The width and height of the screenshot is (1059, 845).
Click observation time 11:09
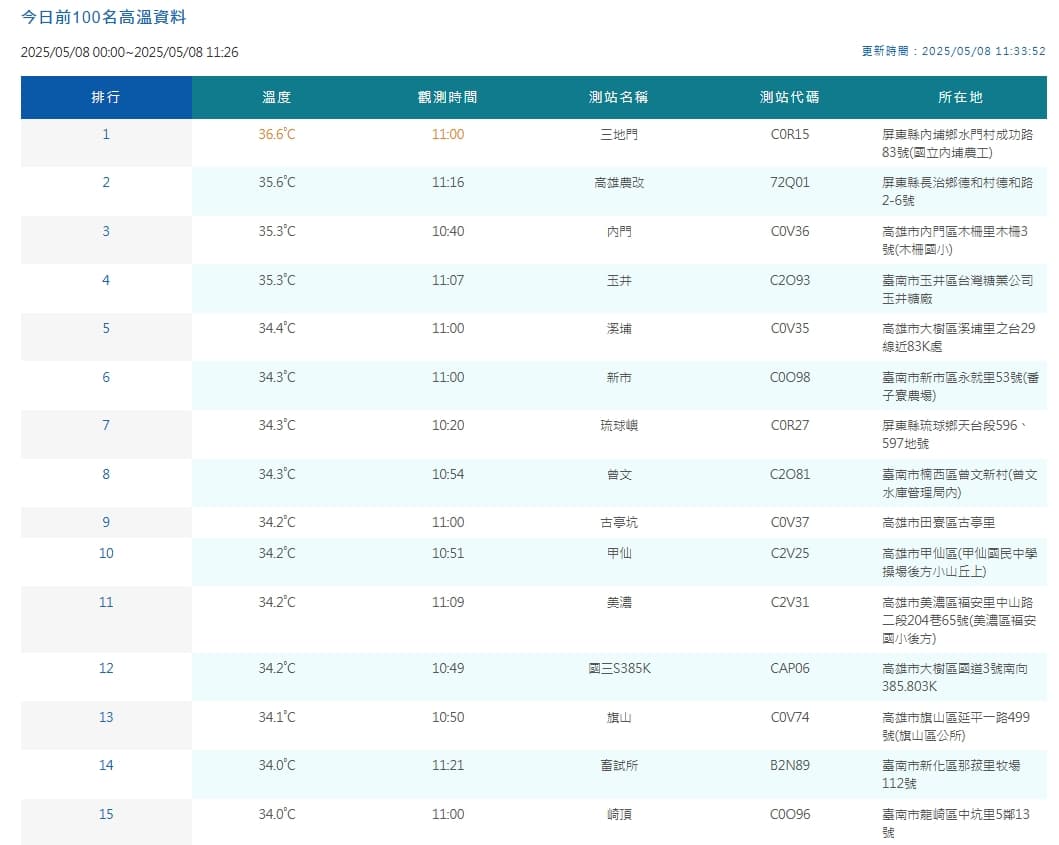click(448, 603)
